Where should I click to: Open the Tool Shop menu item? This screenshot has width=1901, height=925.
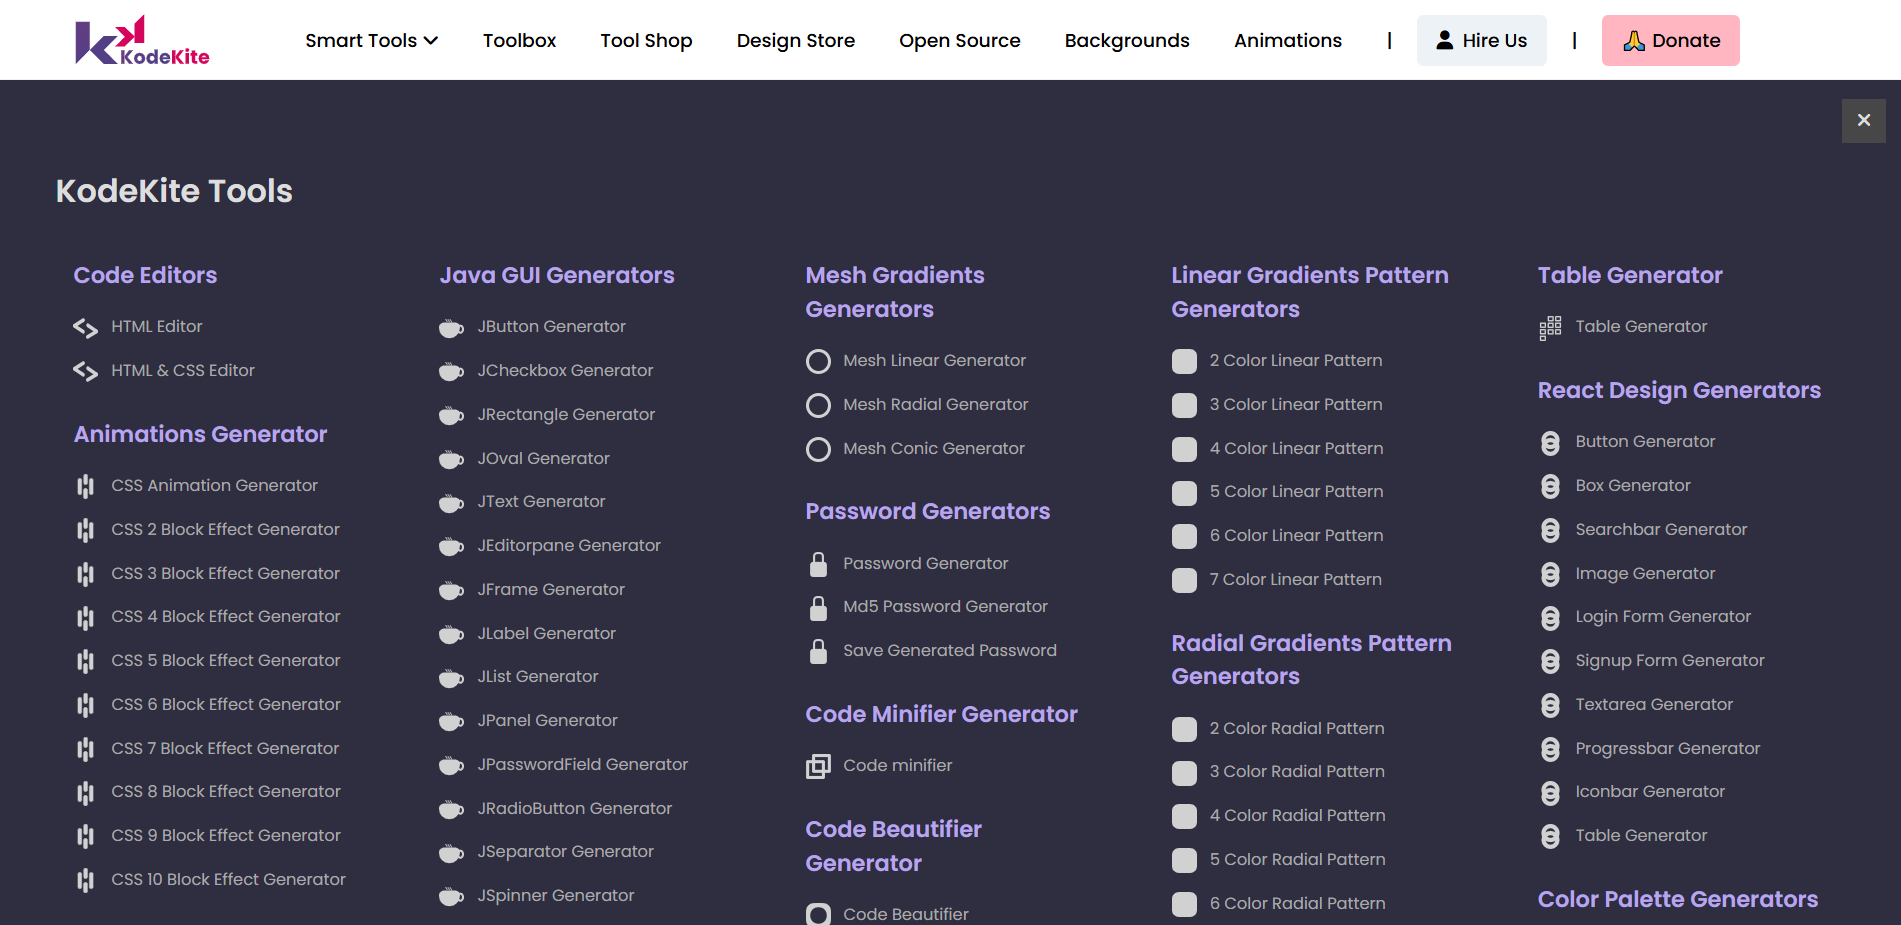(x=646, y=40)
